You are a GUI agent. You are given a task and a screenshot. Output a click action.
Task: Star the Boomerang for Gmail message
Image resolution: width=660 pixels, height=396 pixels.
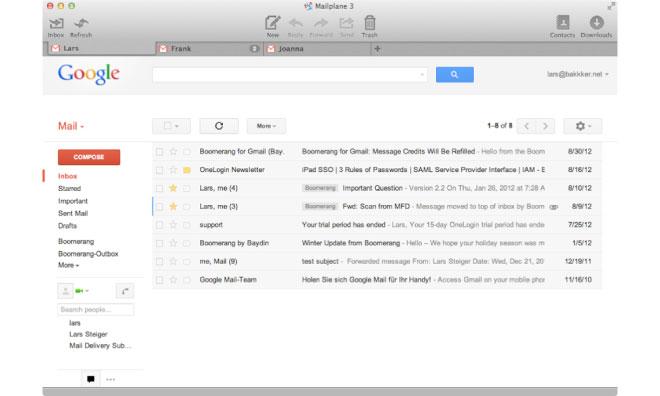[x=173, y=151]
